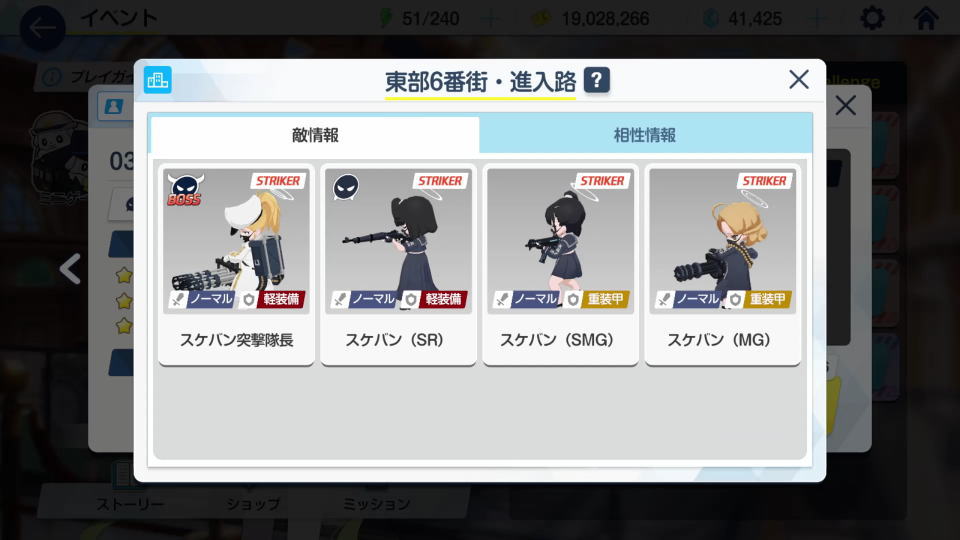This screenshot has height=540, width=960.
Task: Click the shield icon beside 重装甲 on スケバン（SMG）
Action: [573, 299]
